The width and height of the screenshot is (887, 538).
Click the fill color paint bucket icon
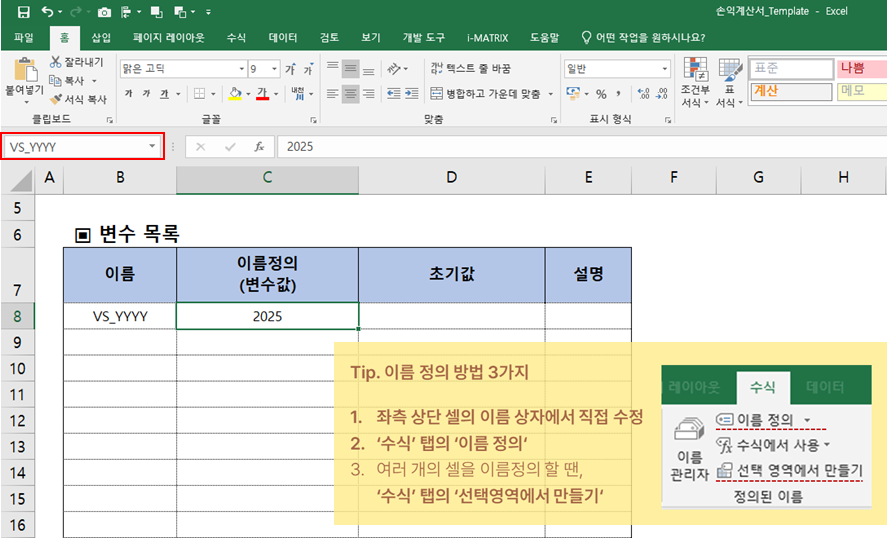(234, 94)
